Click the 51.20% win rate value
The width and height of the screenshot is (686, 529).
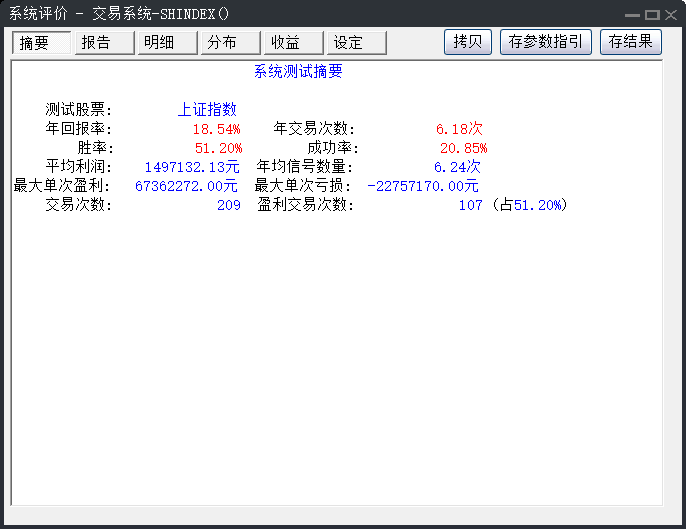tap(218, 148)
